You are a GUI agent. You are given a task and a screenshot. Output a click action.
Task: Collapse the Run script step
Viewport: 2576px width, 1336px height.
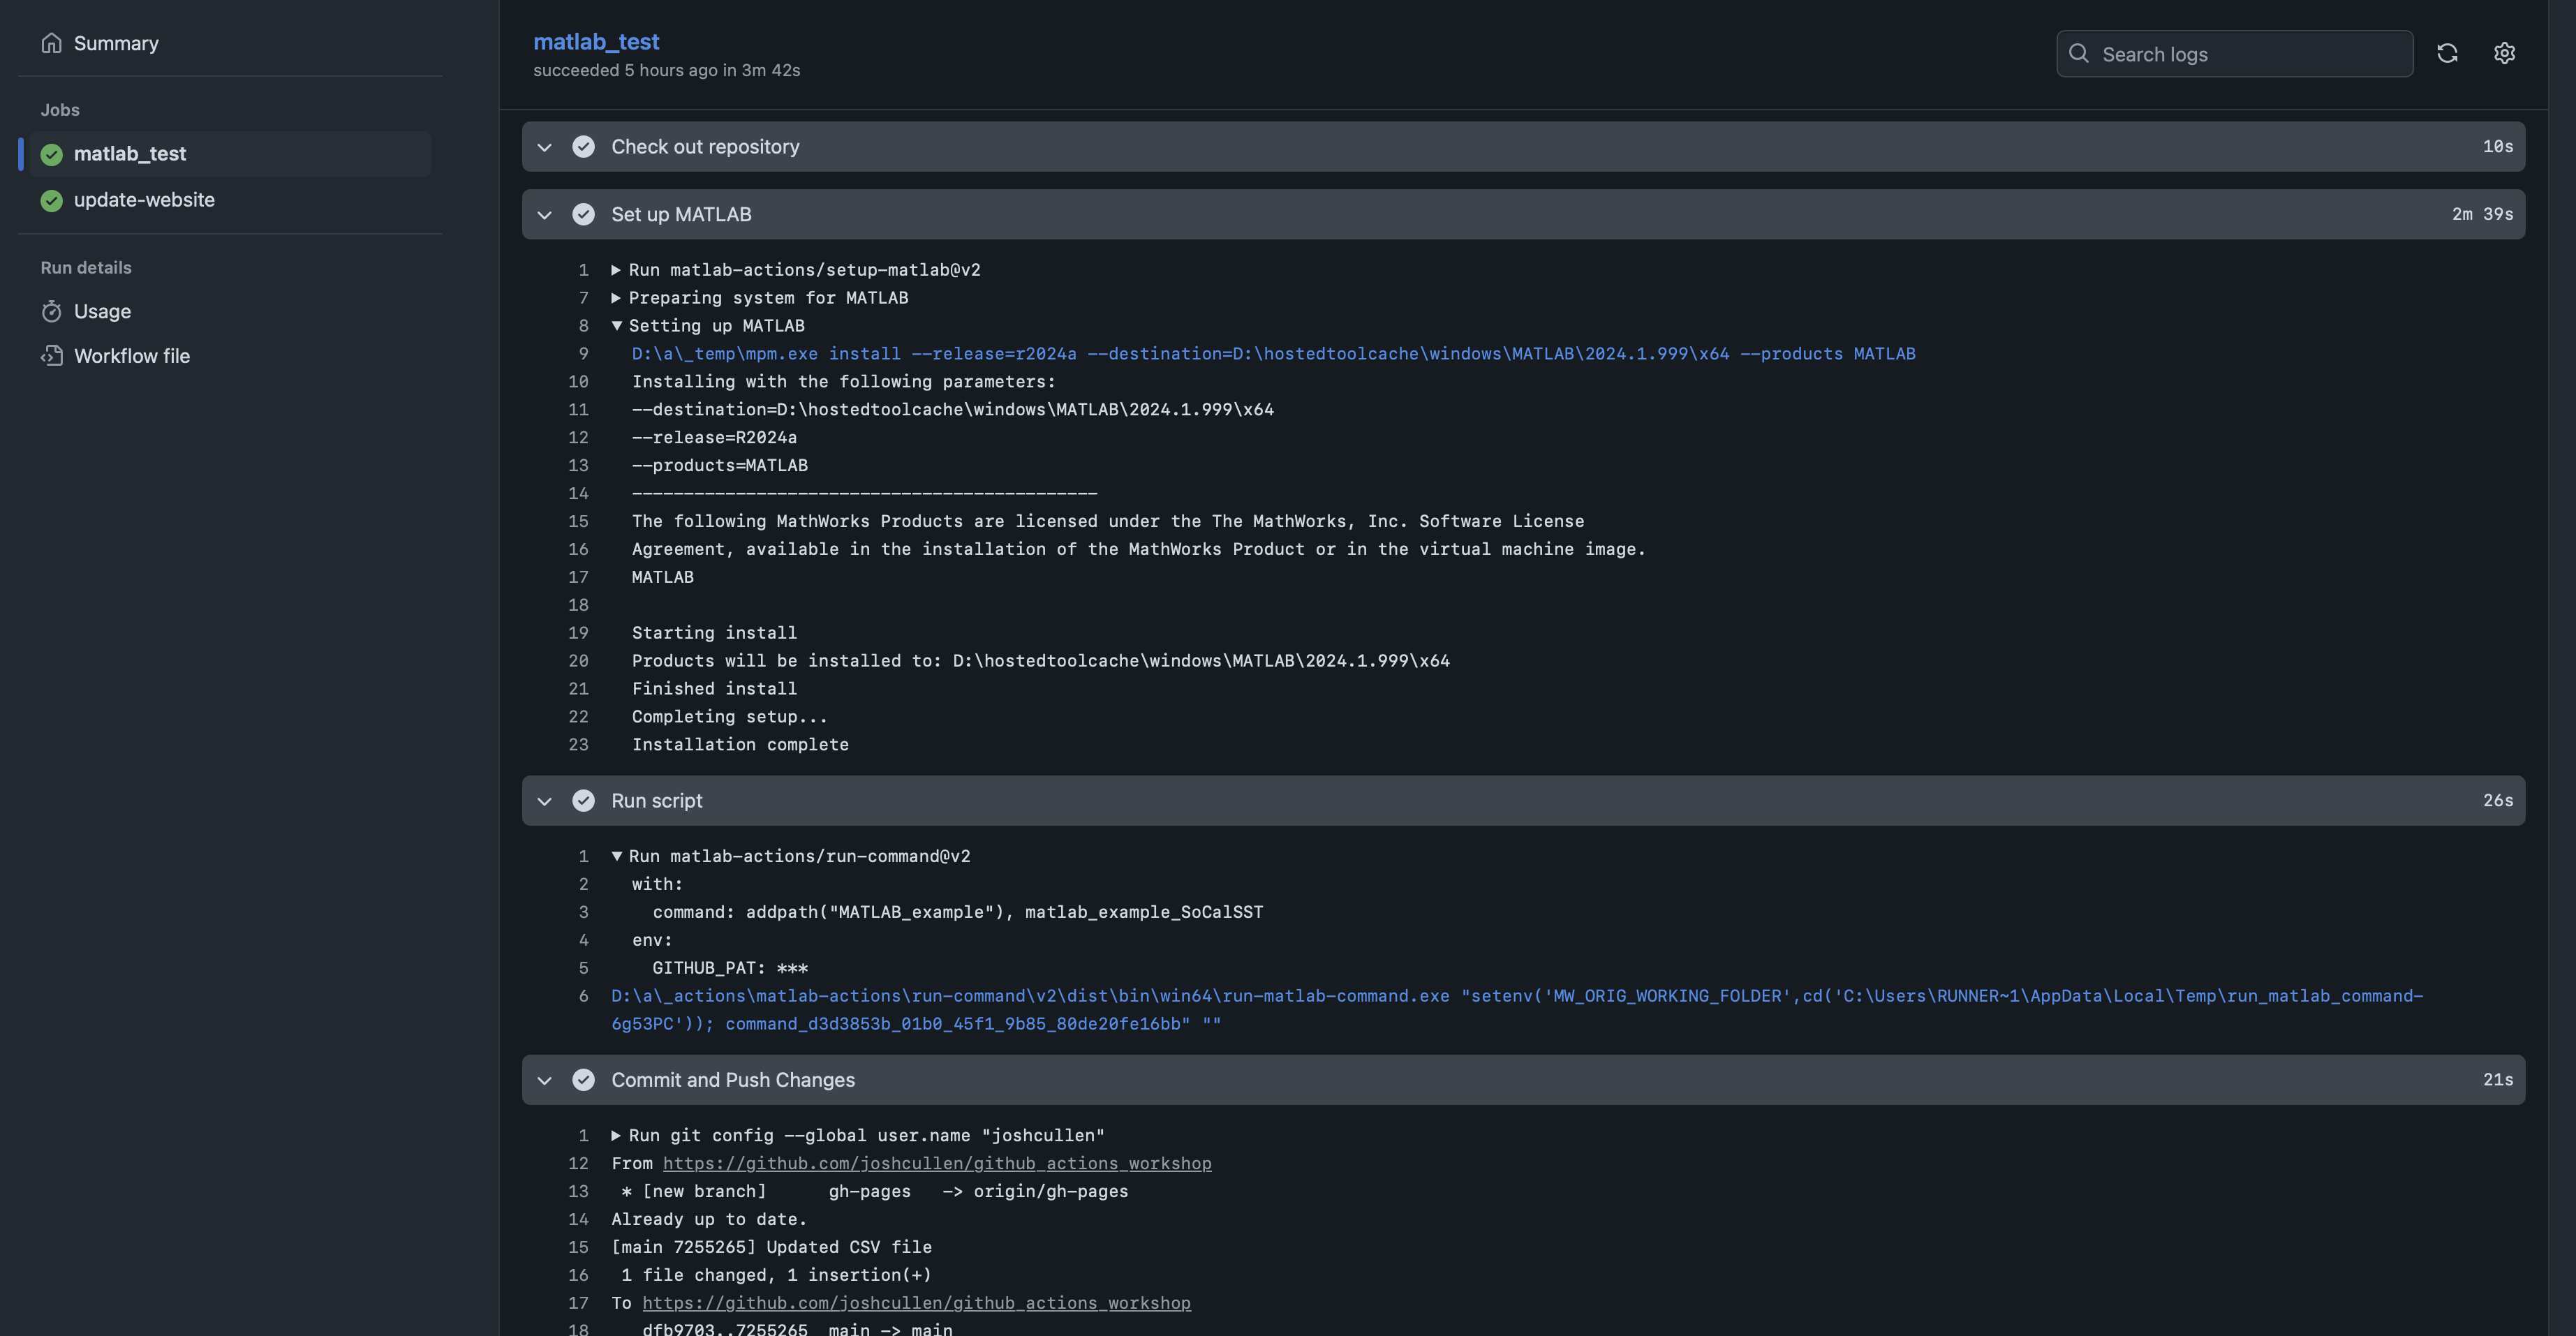[544, 801]
